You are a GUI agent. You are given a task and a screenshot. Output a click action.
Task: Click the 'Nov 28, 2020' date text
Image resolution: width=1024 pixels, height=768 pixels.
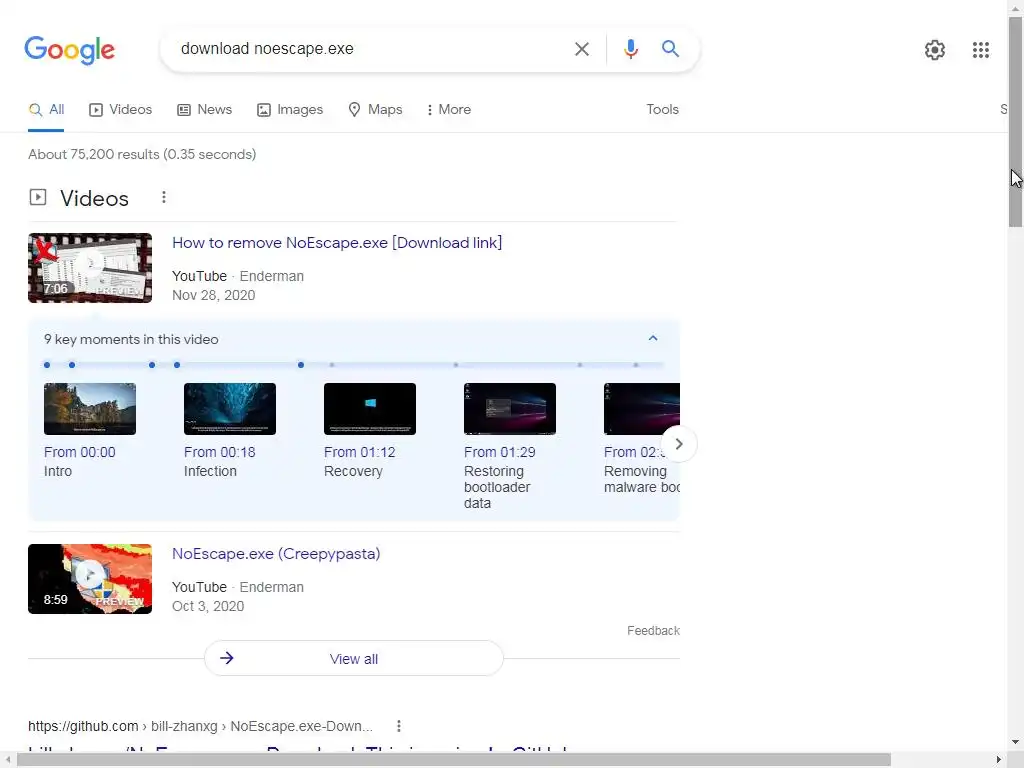(214, 295)
